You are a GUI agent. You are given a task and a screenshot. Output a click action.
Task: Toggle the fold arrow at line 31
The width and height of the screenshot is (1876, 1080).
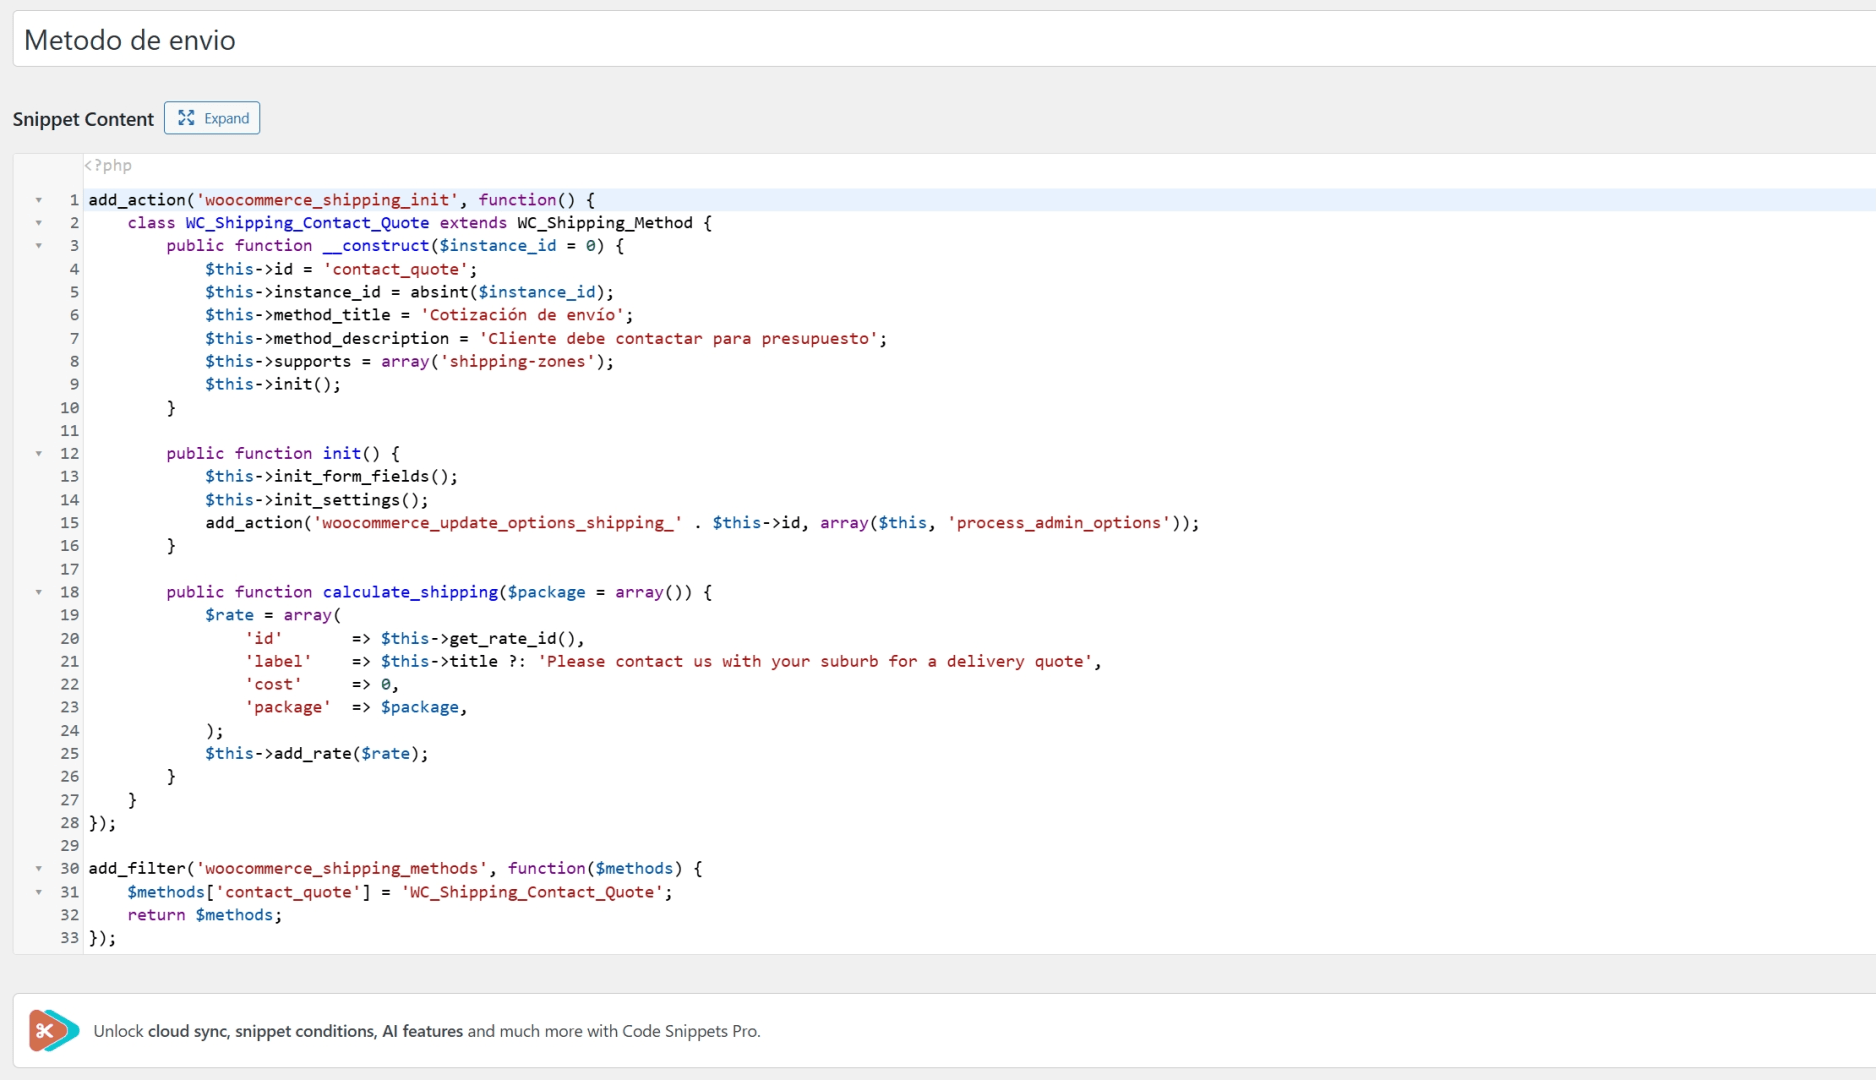point(39,892)
